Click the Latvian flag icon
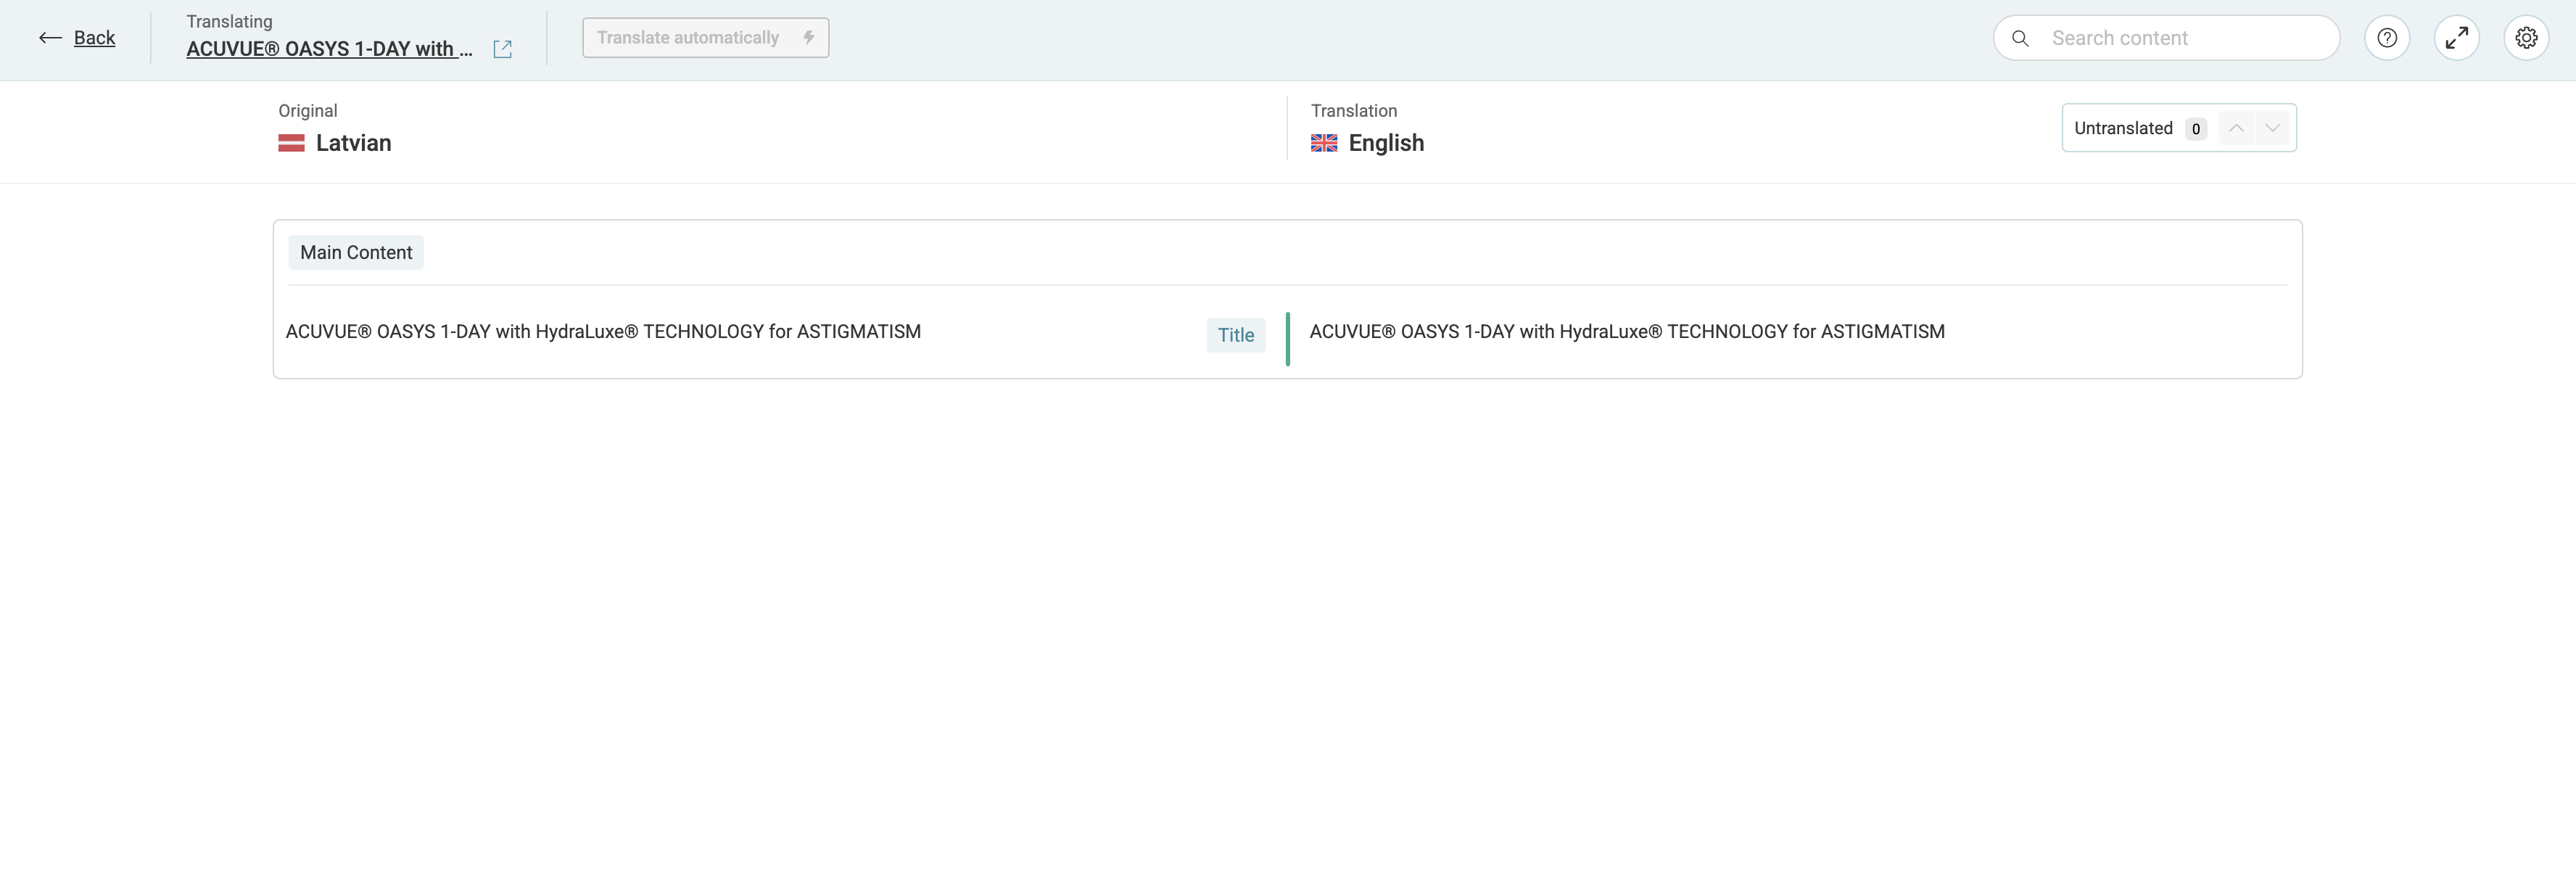The image size is (2576, 885). click(291, 143)
